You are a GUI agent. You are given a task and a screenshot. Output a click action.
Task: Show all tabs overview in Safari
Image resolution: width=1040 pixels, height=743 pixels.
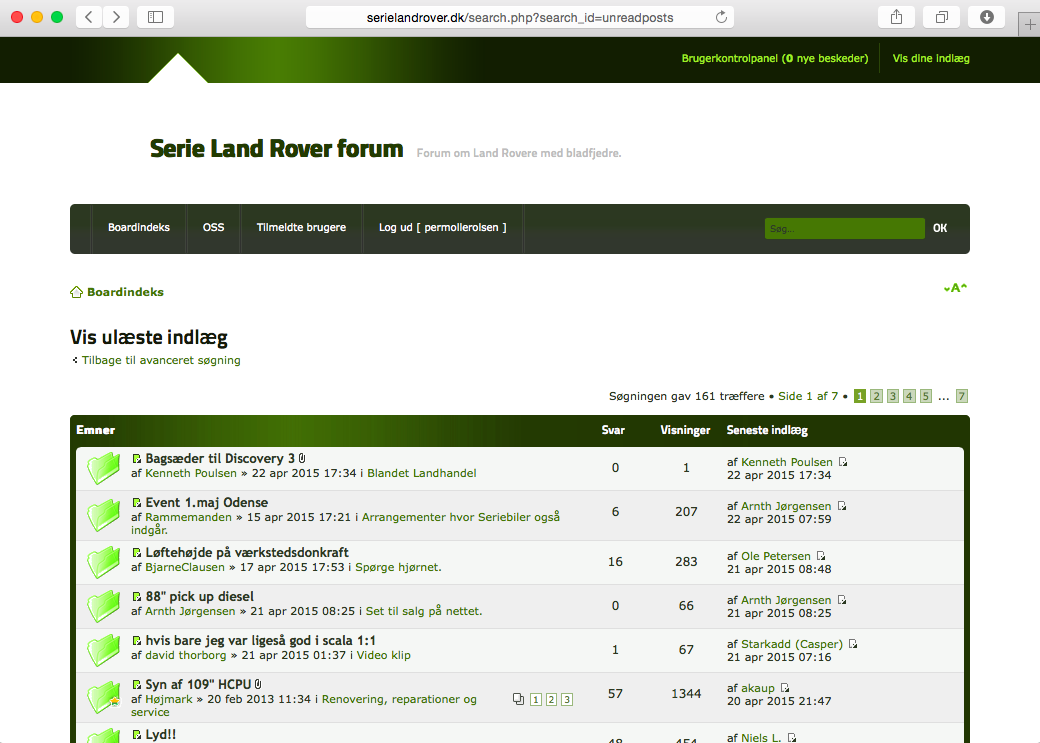tap(941, 17)
